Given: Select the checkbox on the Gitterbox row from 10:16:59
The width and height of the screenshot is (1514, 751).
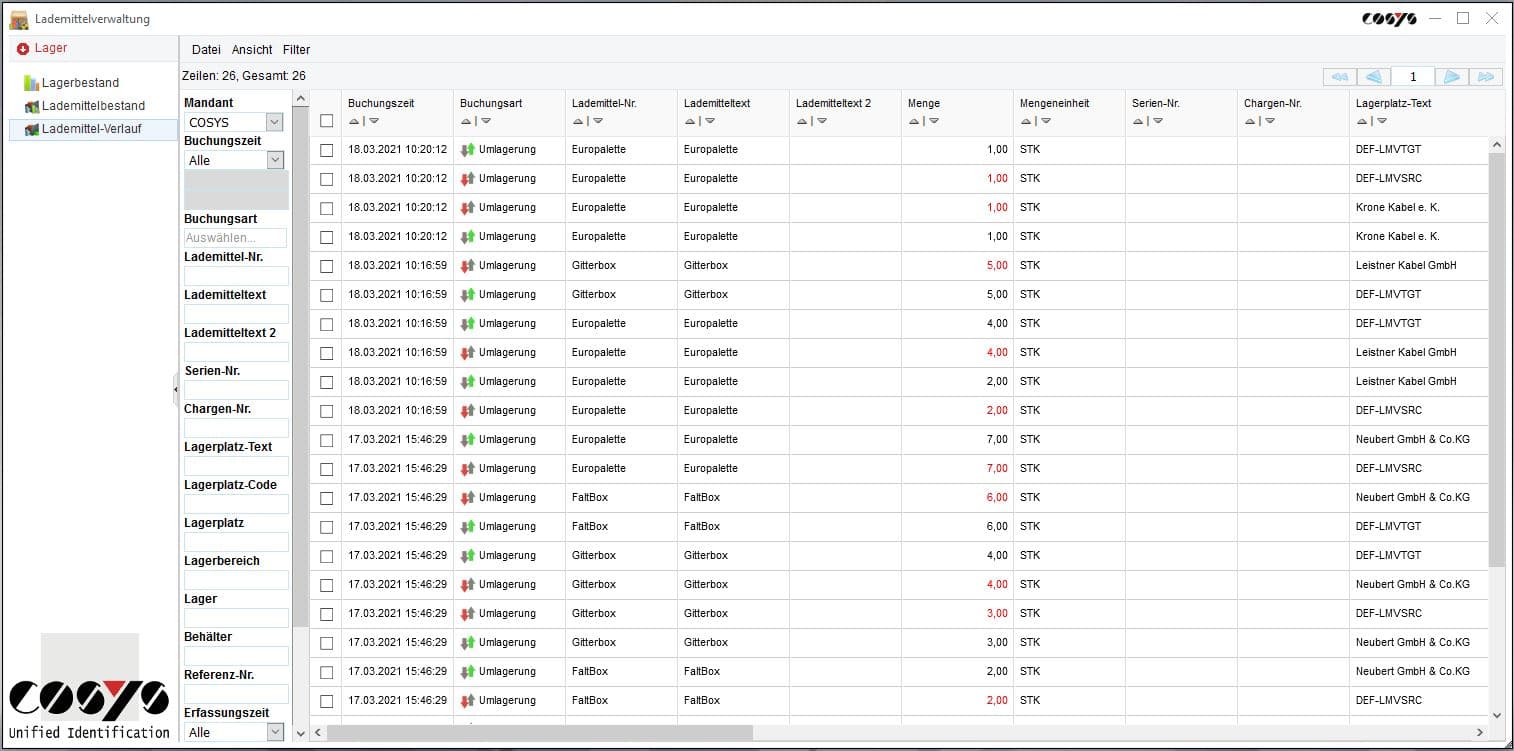Looking at the screenshot, I should tap(325, 265).
